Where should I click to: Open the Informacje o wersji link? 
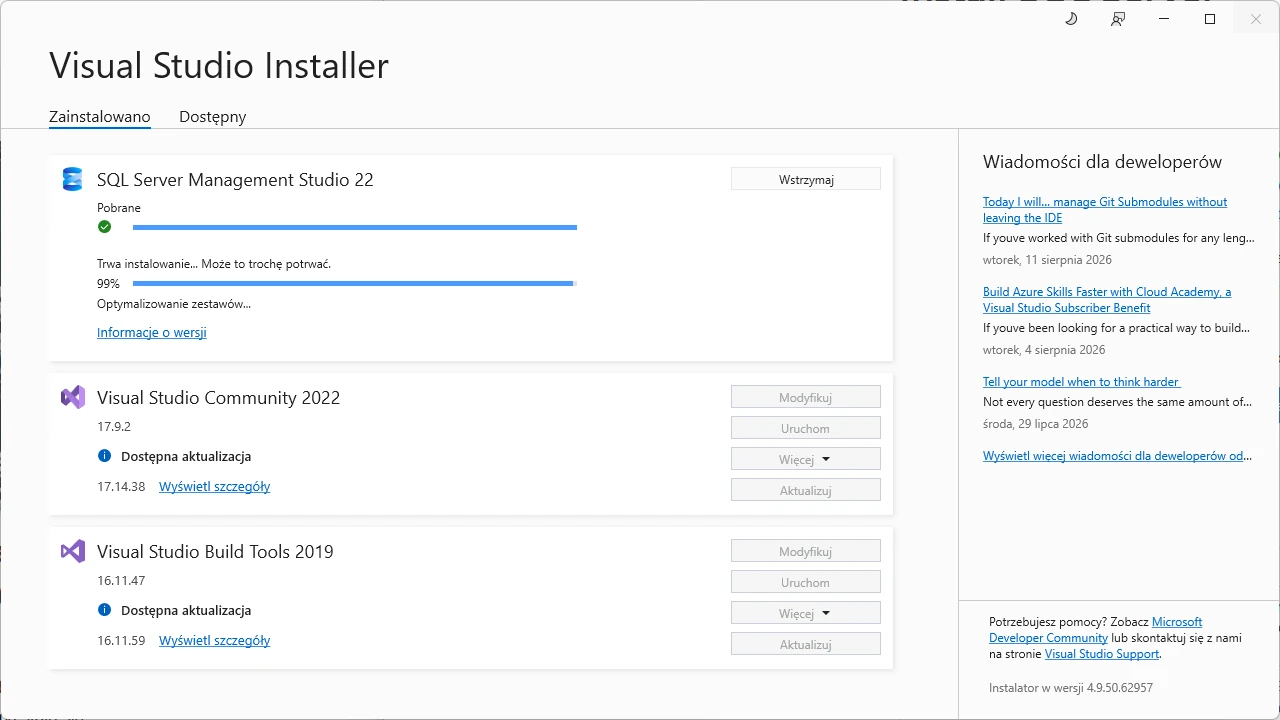point(152,332)
